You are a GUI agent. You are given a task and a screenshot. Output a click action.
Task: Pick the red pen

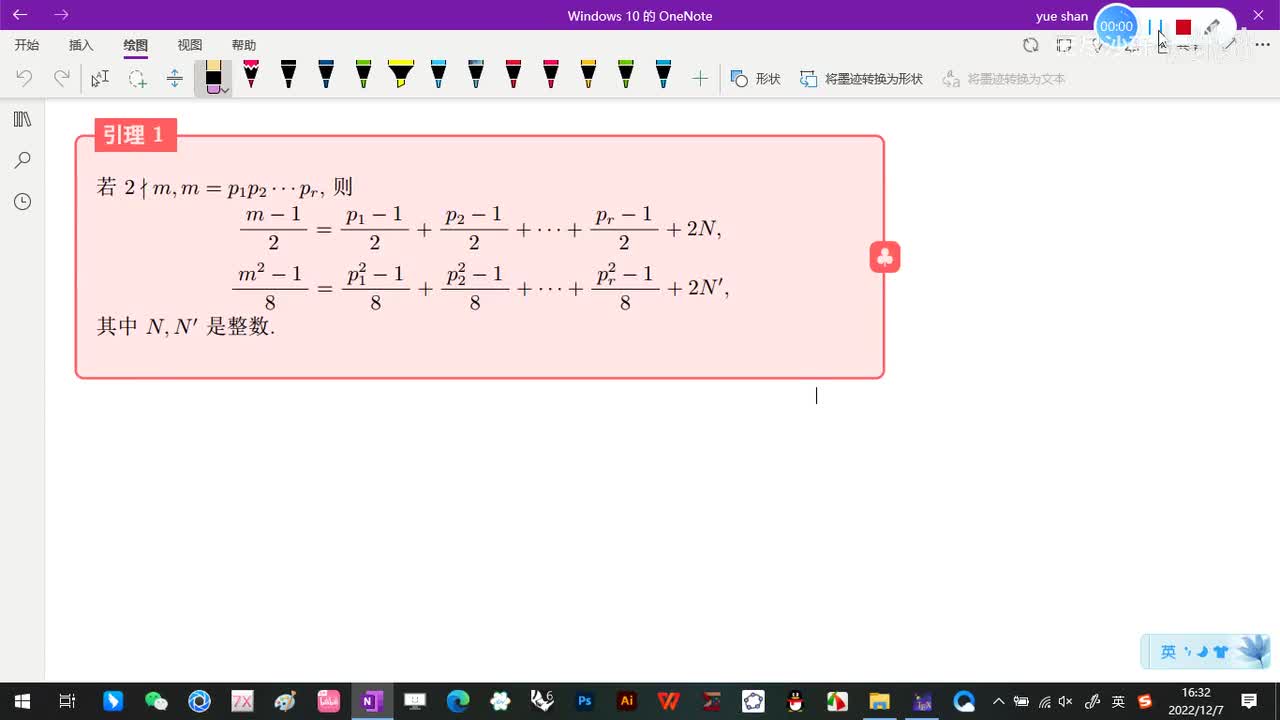(x=513, y=74)
